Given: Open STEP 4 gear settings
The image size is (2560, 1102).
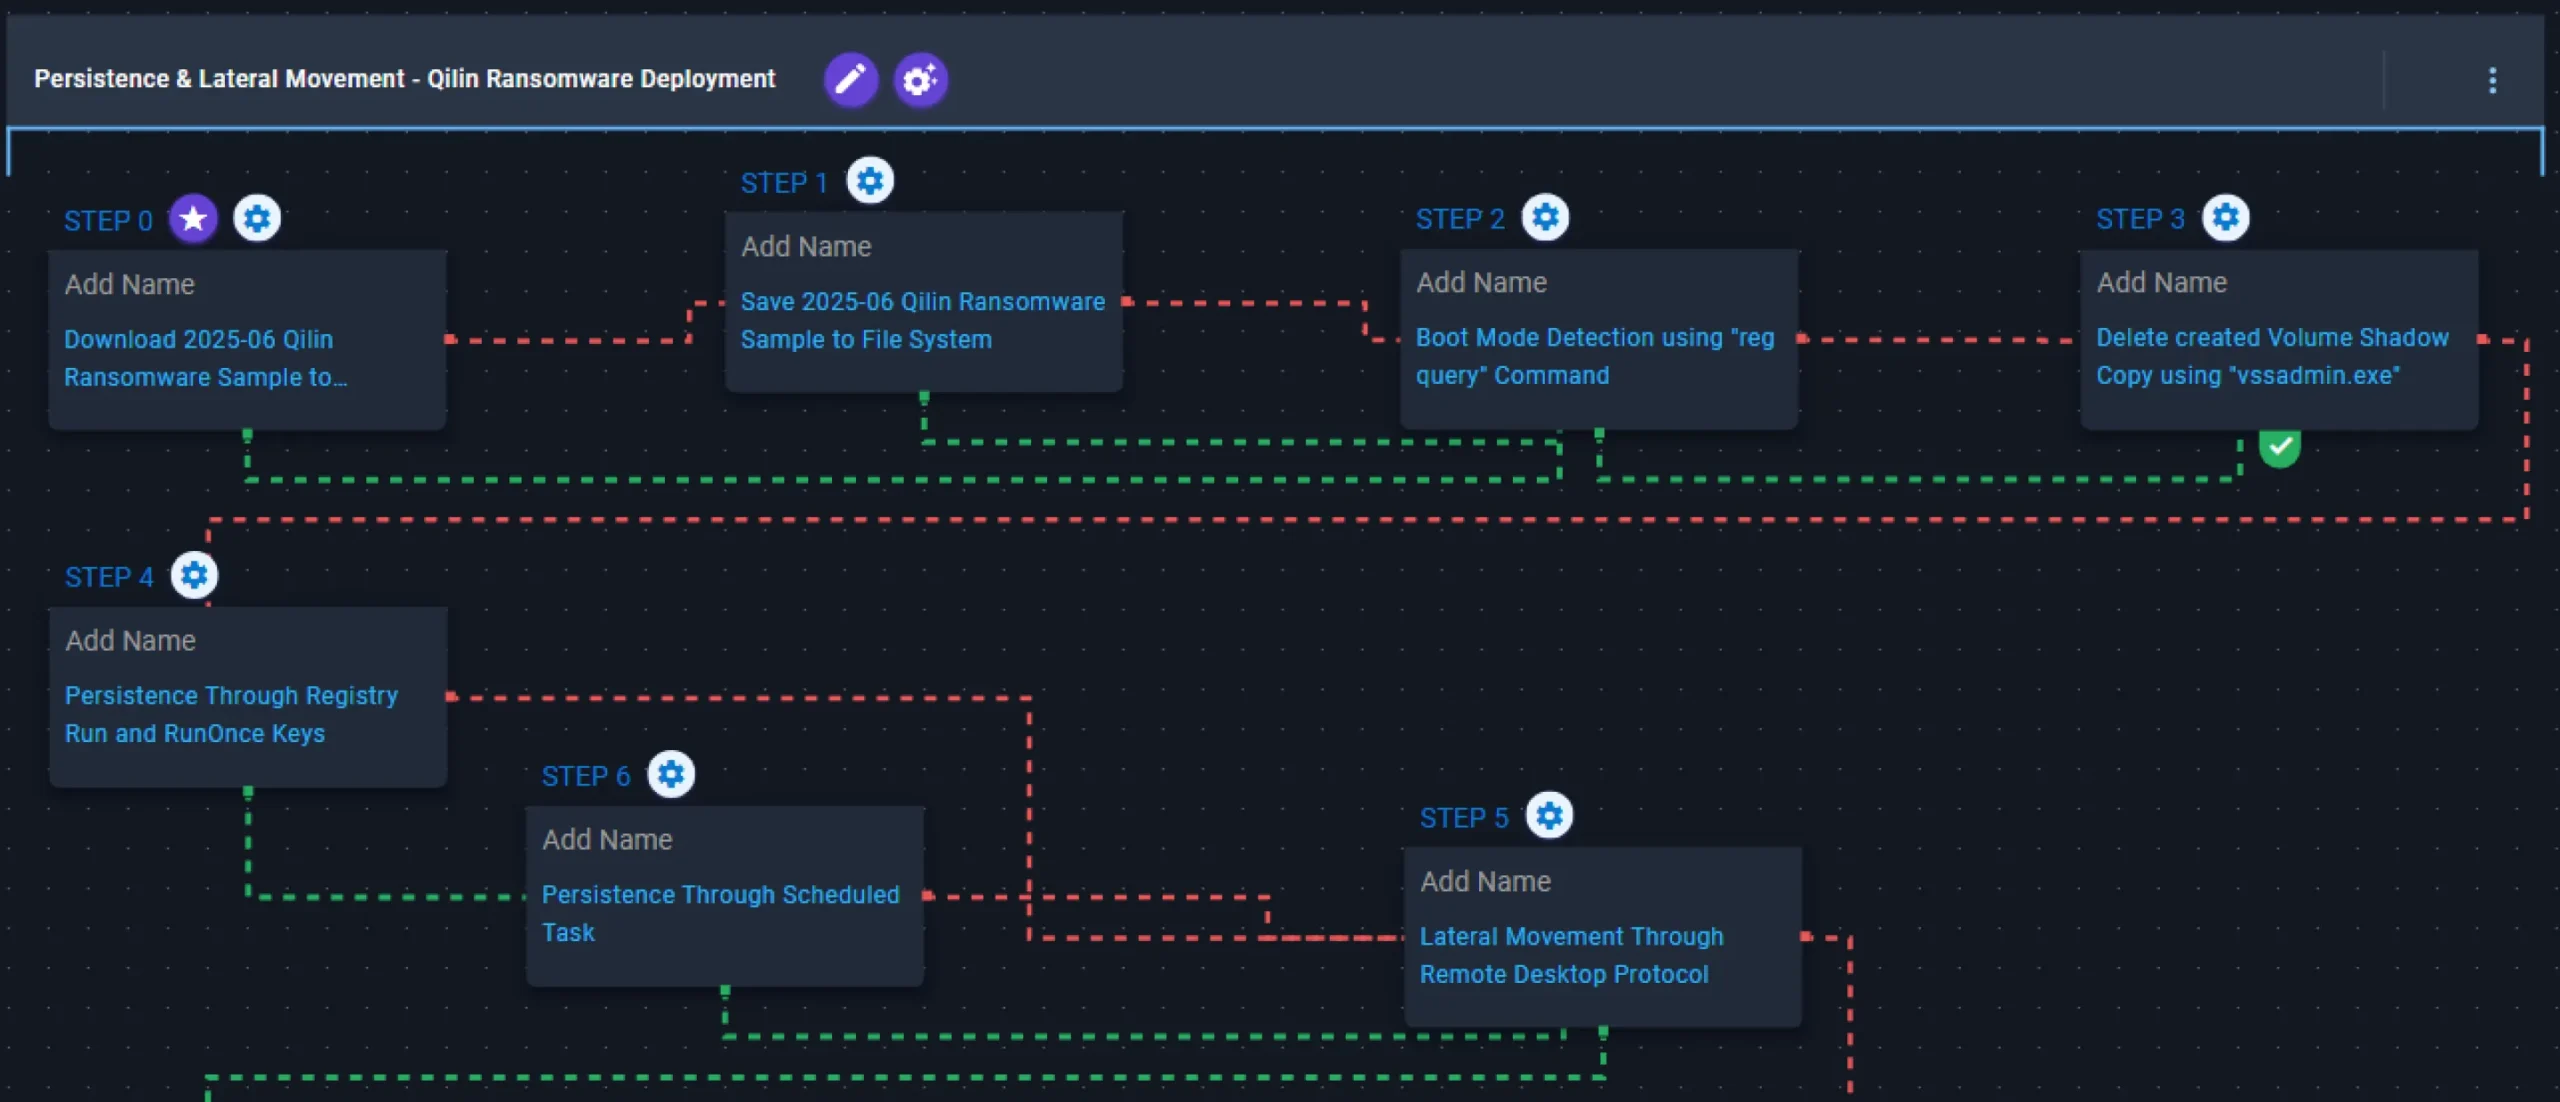Looking at the screenshot, I should [x=194, y=575].
